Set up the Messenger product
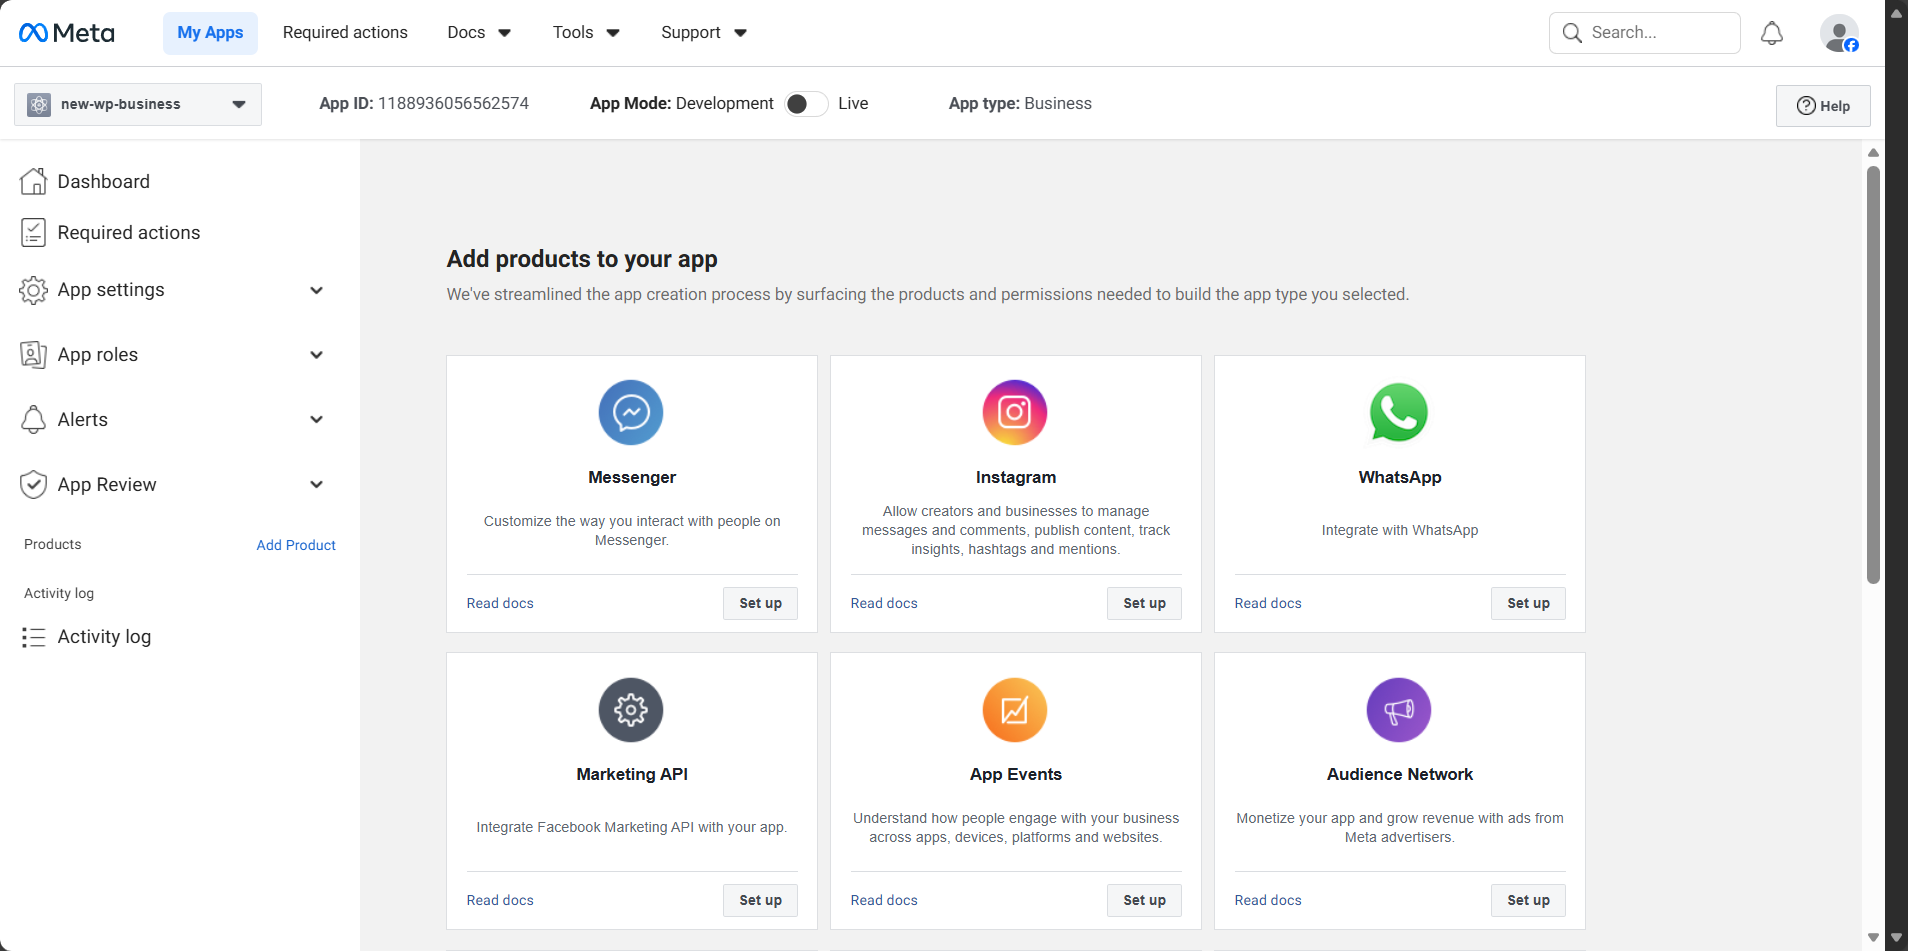This screenshot has height=951, width=1908. pyautogui.click(x=760, y=603)
